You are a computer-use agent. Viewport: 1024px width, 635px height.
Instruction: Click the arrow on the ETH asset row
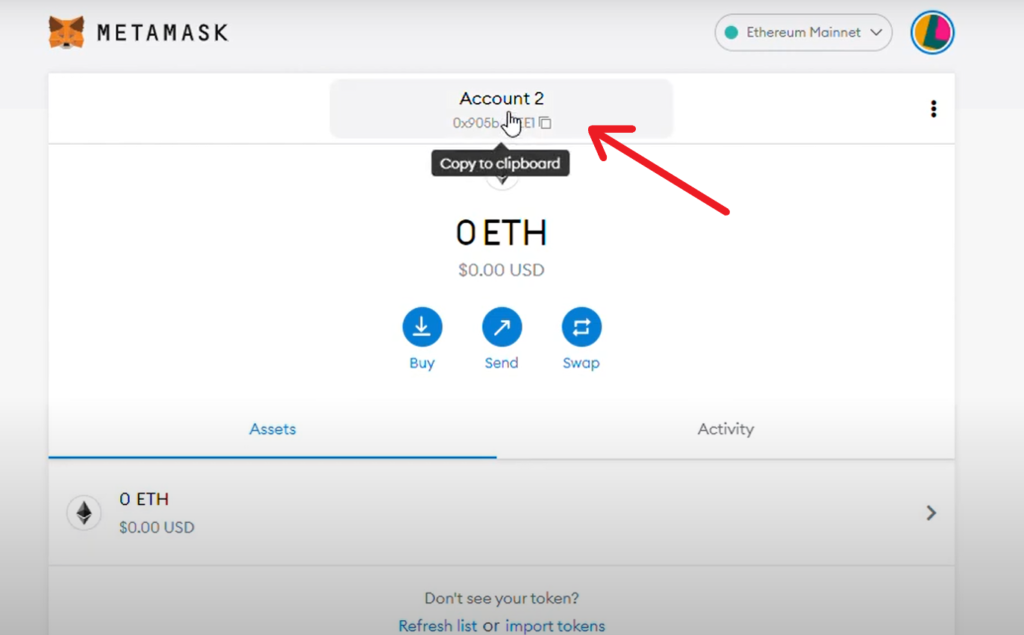point(930,512)
